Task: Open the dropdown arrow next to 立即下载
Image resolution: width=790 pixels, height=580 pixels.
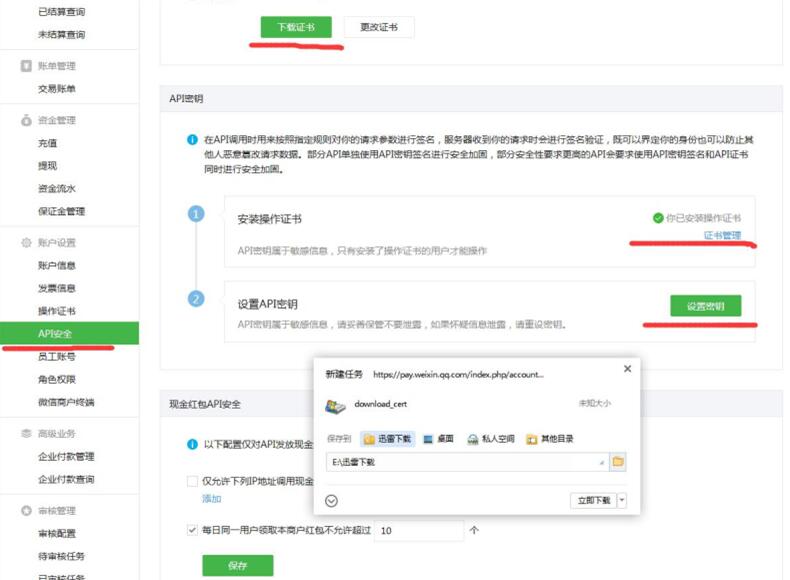Action: [x=622, y=500]
